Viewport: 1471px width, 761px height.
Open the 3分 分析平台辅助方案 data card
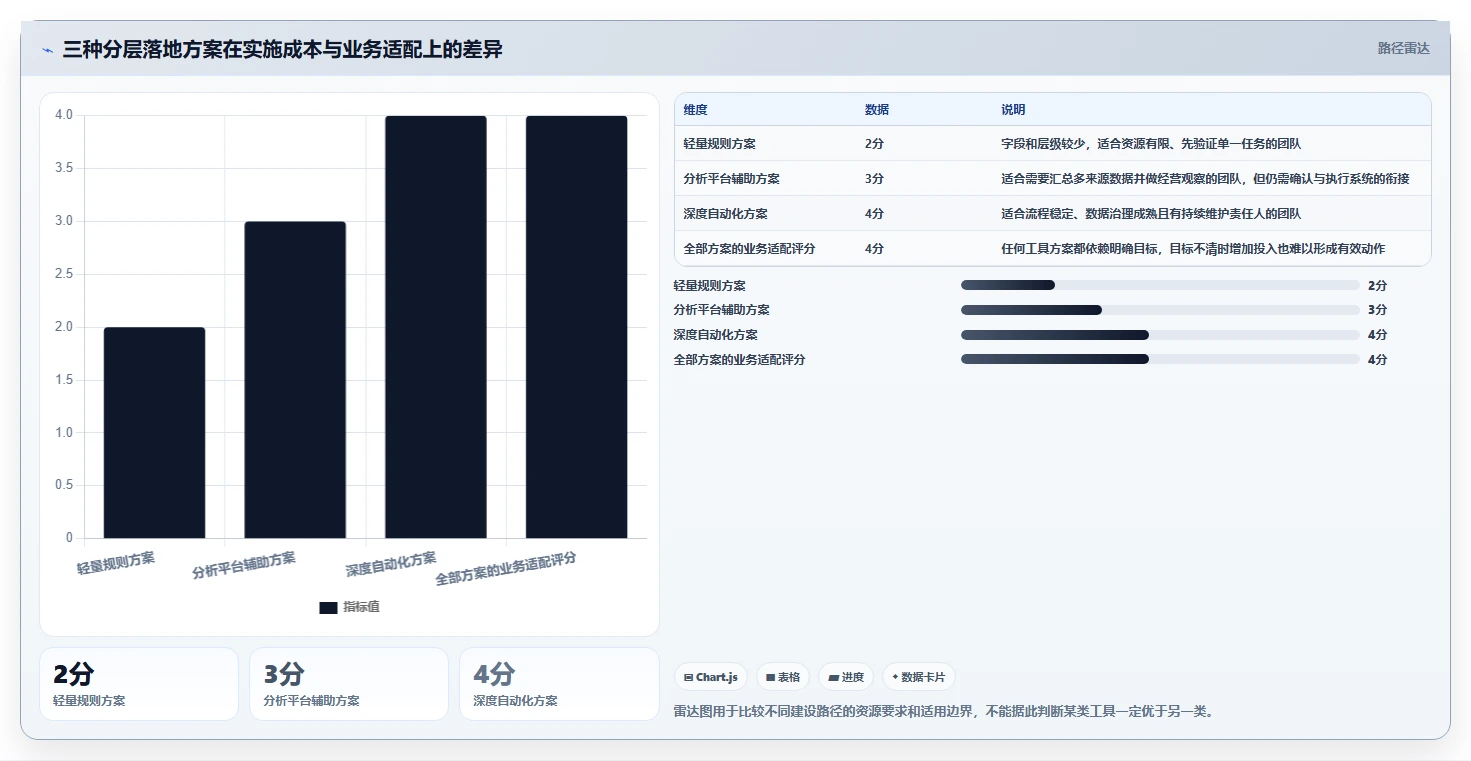(x=349, y=684)
